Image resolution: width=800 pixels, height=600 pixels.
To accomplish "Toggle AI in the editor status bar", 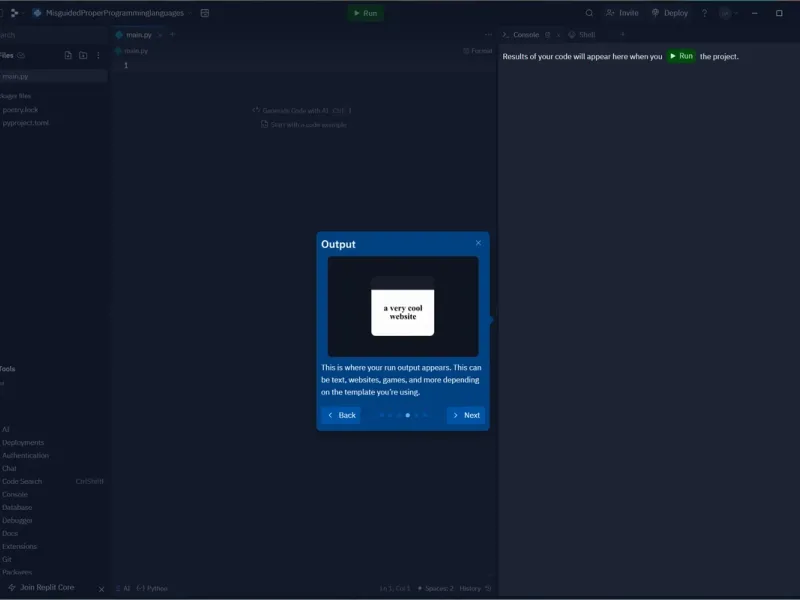I will 123,588.
